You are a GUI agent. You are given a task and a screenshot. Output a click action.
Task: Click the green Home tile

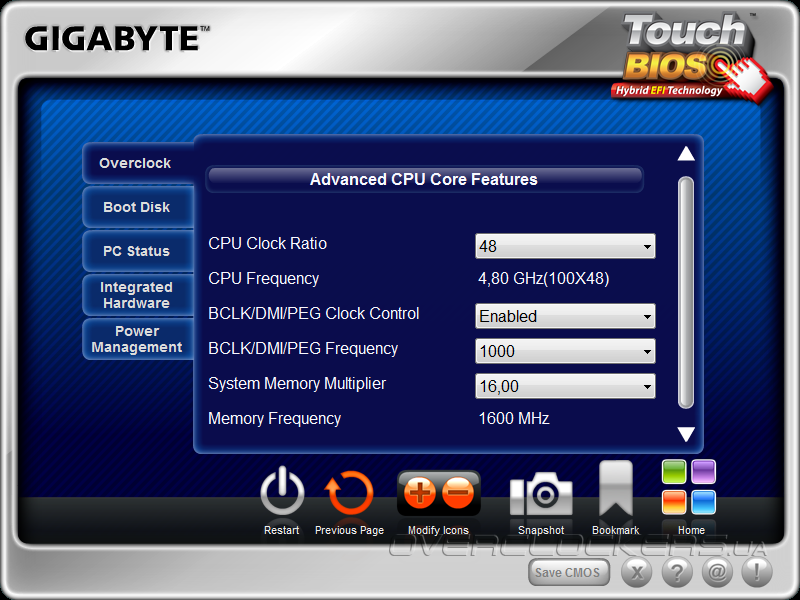(674, 471)
